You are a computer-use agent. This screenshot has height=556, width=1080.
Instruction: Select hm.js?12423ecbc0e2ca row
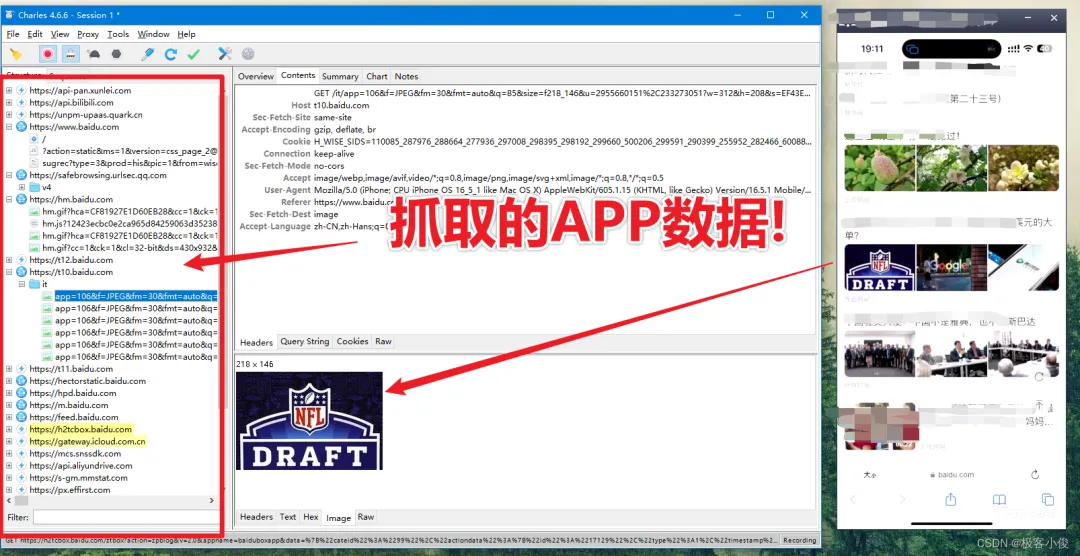tap(129, 223)
